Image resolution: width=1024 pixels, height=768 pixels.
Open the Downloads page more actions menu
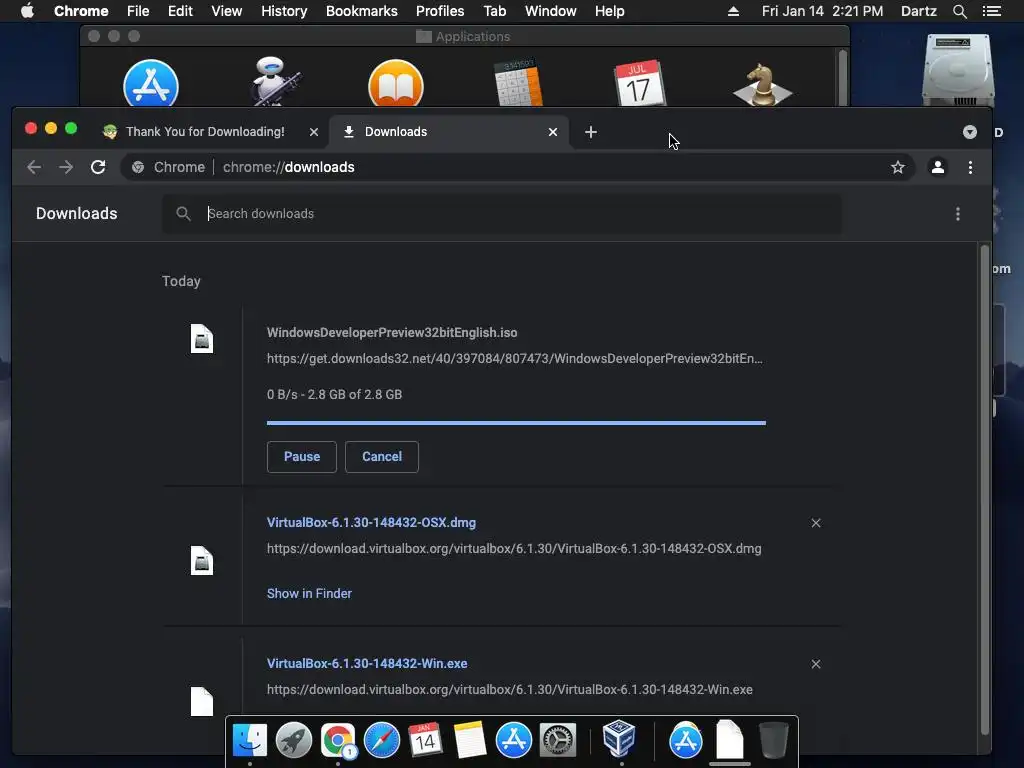(x=957, y=214)
